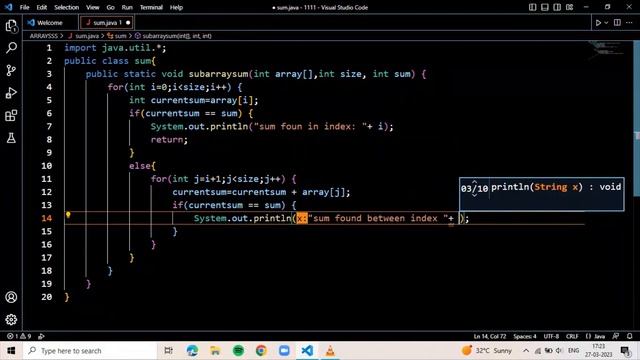The width and height of the screenshot is (640, 360).
Task: Show the next println signature overload
Action: point(474,195)
